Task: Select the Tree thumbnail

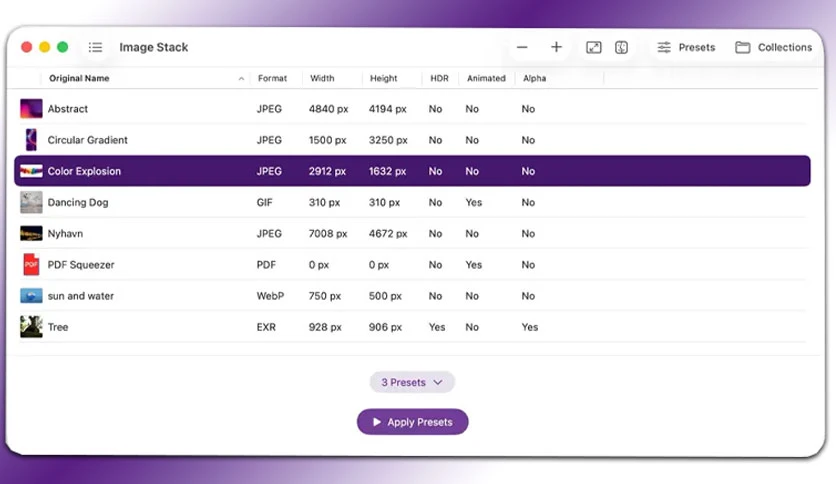Action: 31,327
